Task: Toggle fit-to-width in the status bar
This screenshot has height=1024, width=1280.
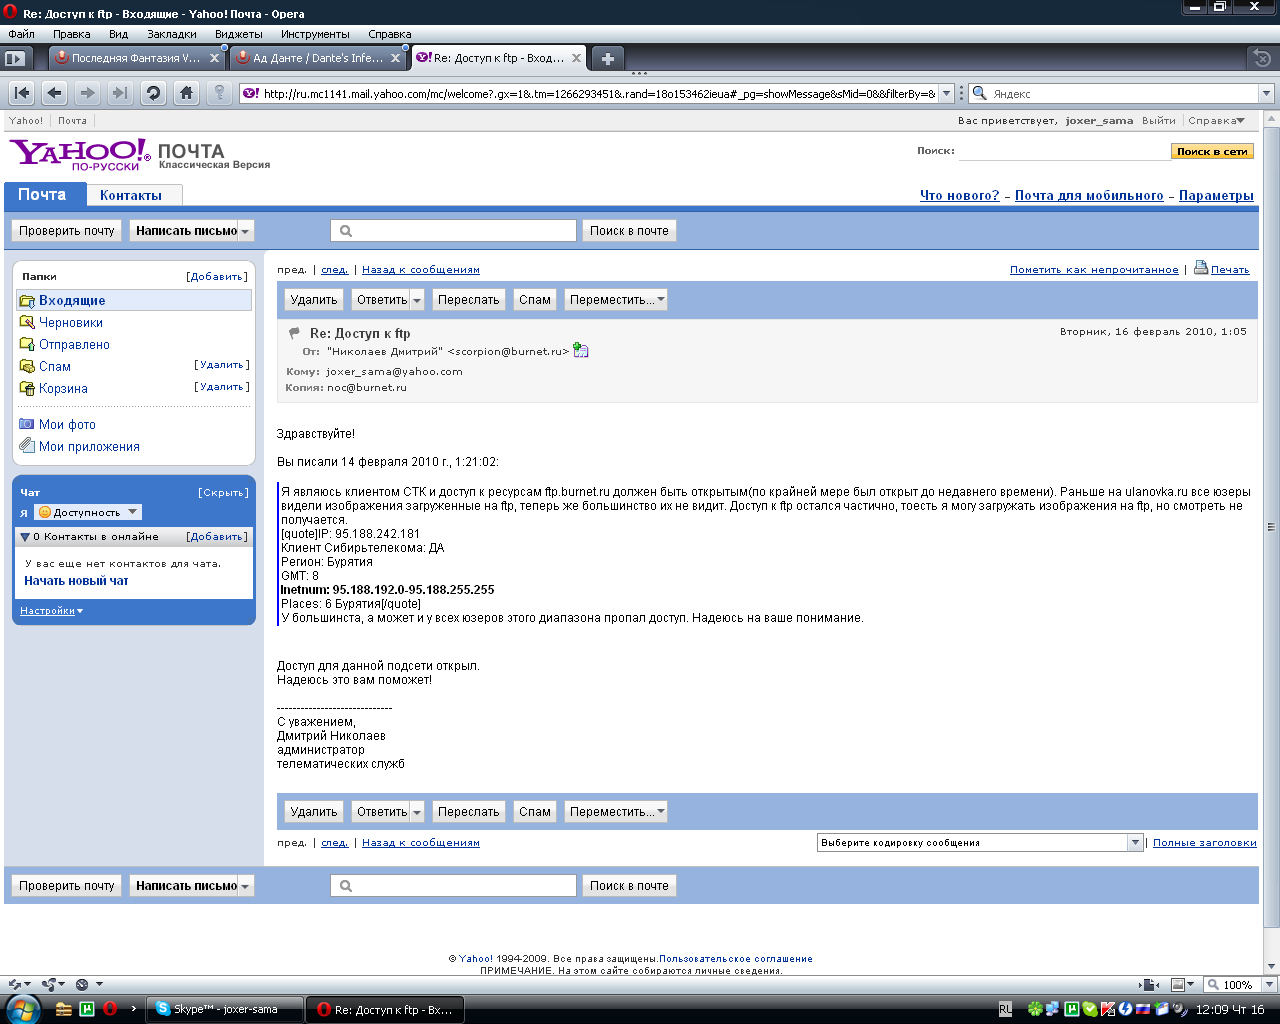Action: (x=1151, y=984)
